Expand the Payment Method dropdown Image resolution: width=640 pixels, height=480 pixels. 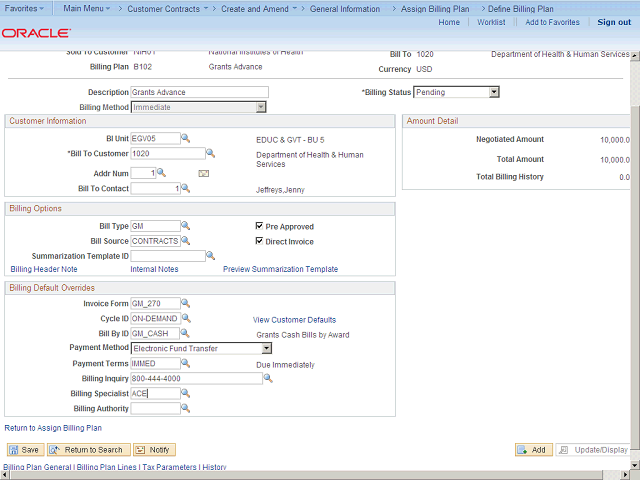266,349
